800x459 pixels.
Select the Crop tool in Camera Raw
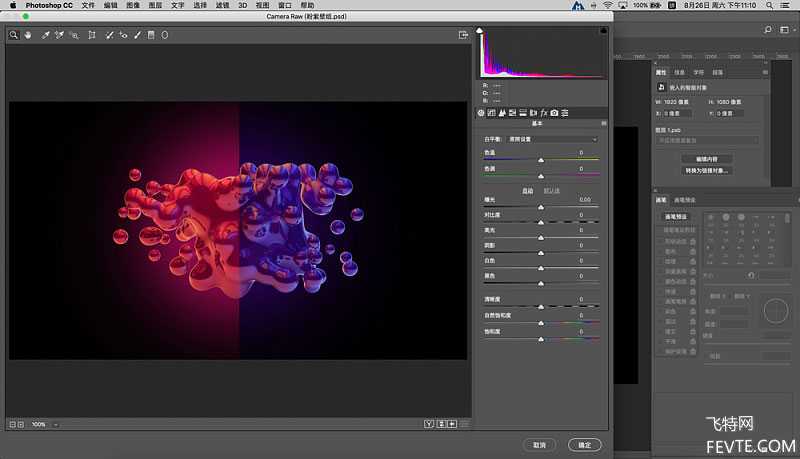(x=91, y=35)
